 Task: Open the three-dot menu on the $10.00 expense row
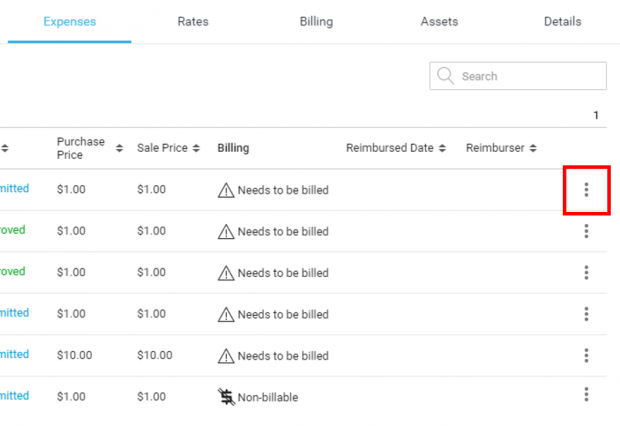(x=586, y=355)
